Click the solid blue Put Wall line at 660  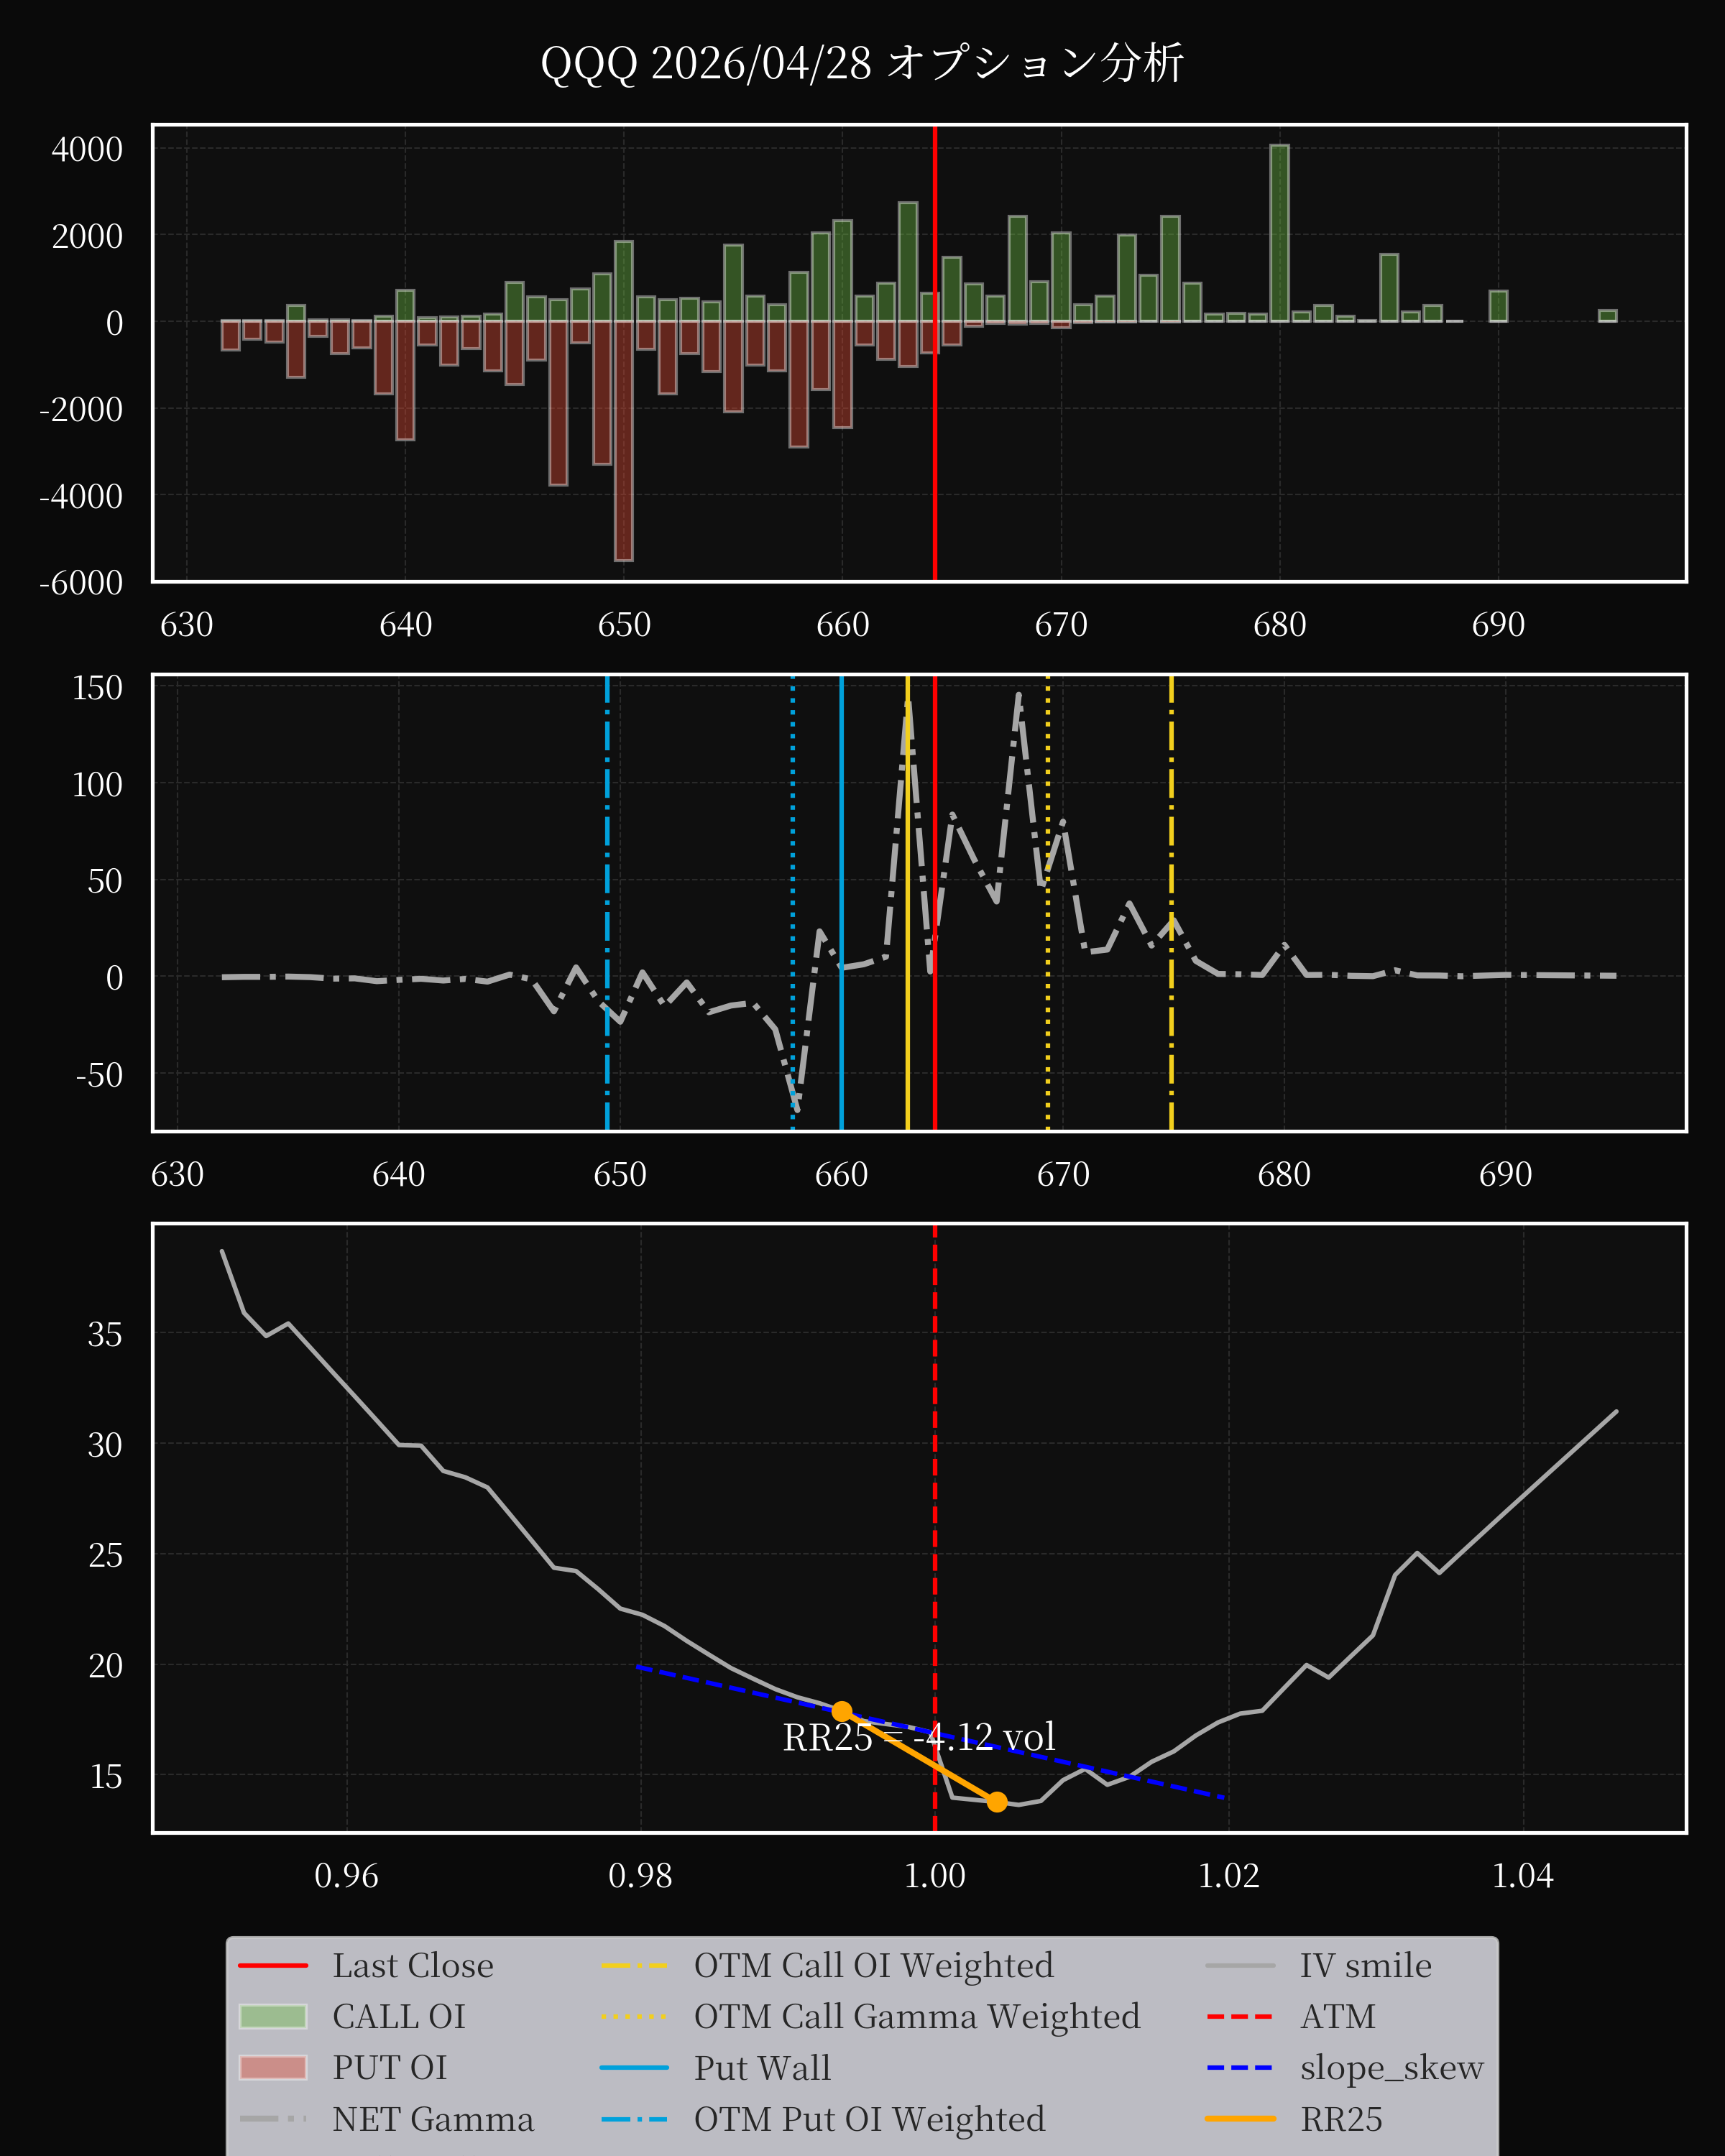(x=842, y=903)
